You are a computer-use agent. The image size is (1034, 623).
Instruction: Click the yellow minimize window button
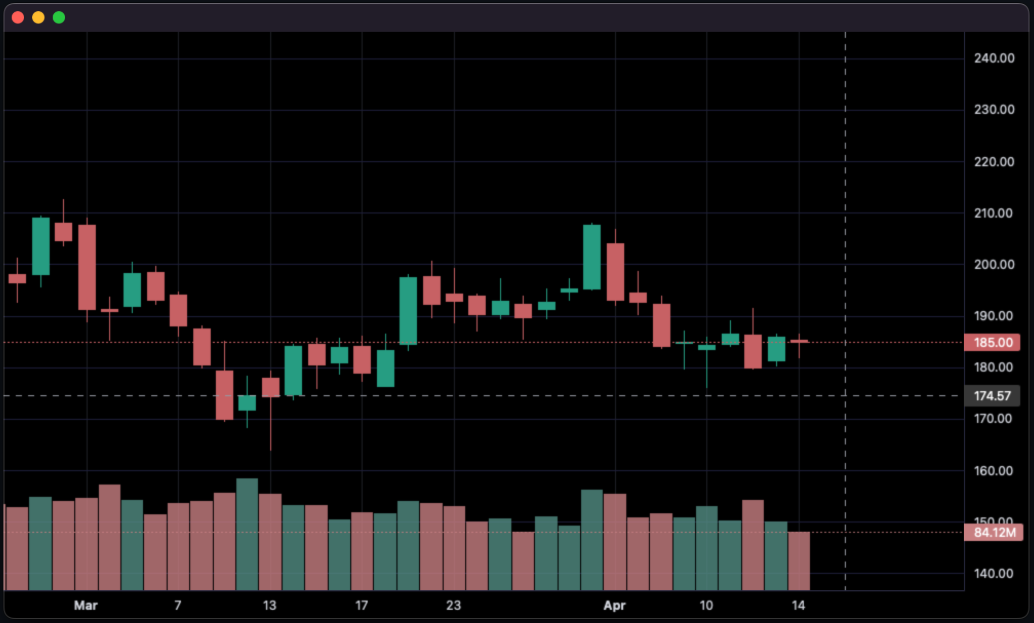click(38, 17)
